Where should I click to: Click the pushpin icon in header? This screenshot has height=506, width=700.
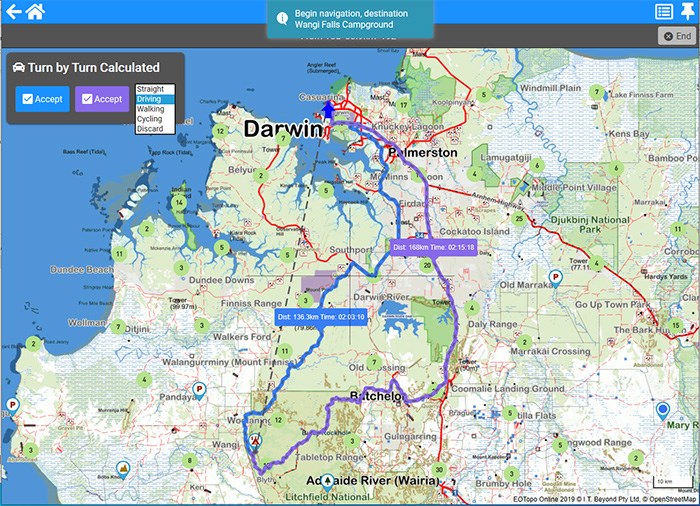(x=686, y=12)
